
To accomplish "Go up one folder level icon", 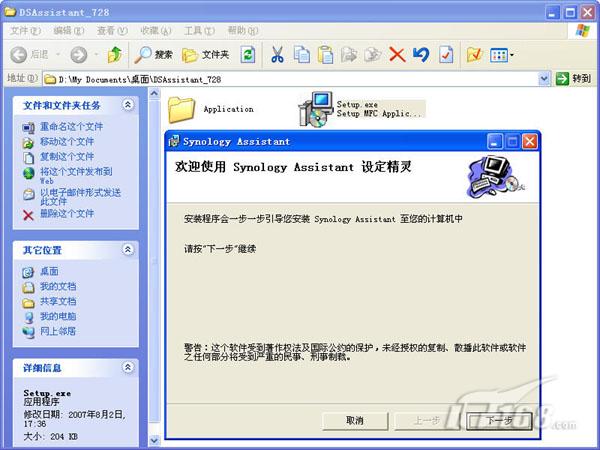I will coord(114,55).
